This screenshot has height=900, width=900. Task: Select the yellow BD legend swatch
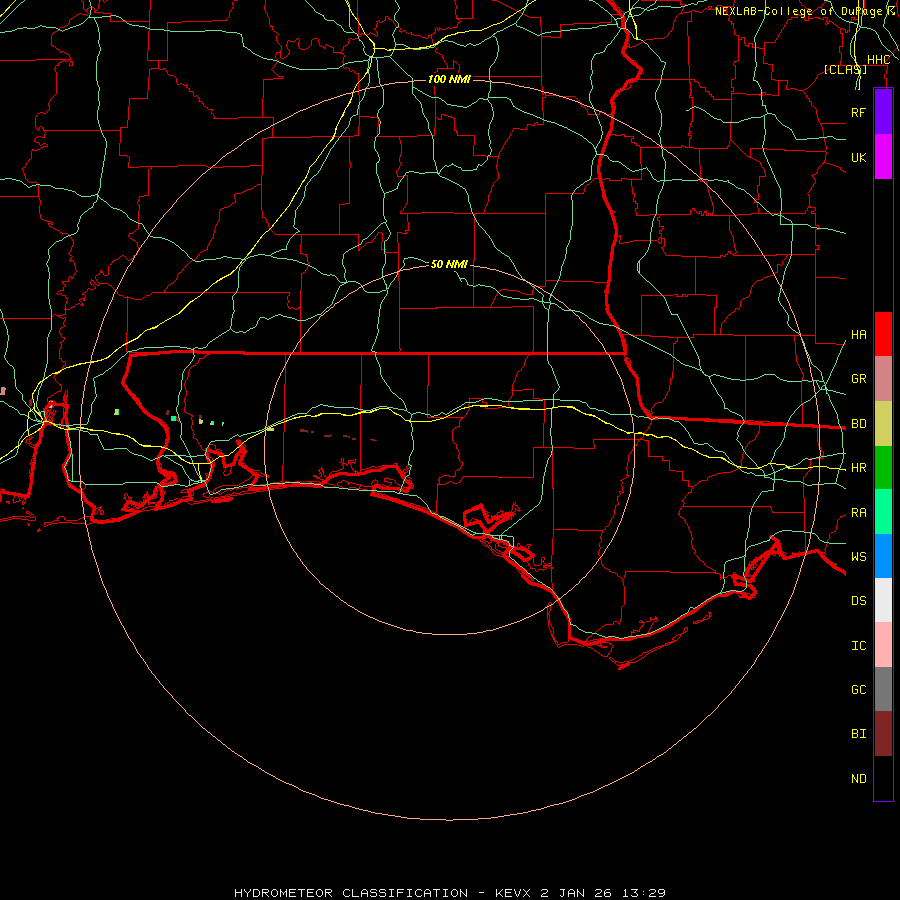[883, 424]
